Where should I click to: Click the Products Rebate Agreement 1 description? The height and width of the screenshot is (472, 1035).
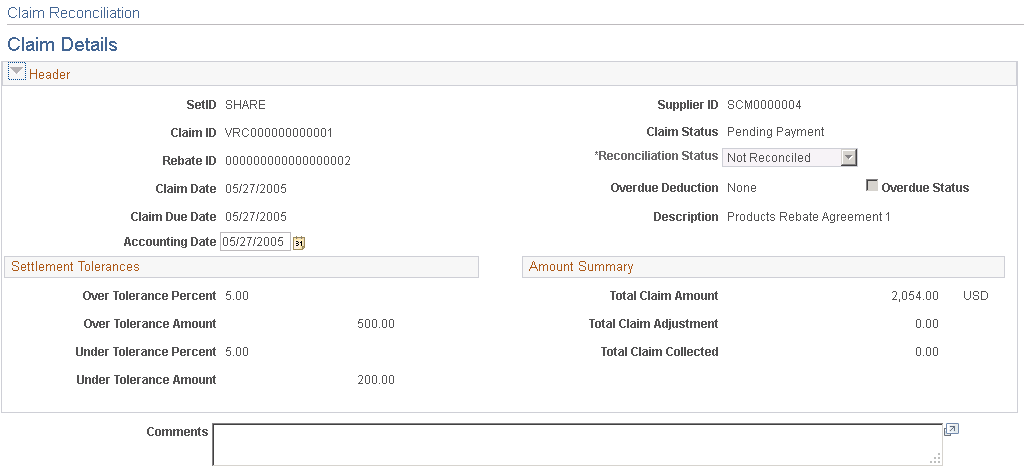pyautogui.click(x=808, y=217)
